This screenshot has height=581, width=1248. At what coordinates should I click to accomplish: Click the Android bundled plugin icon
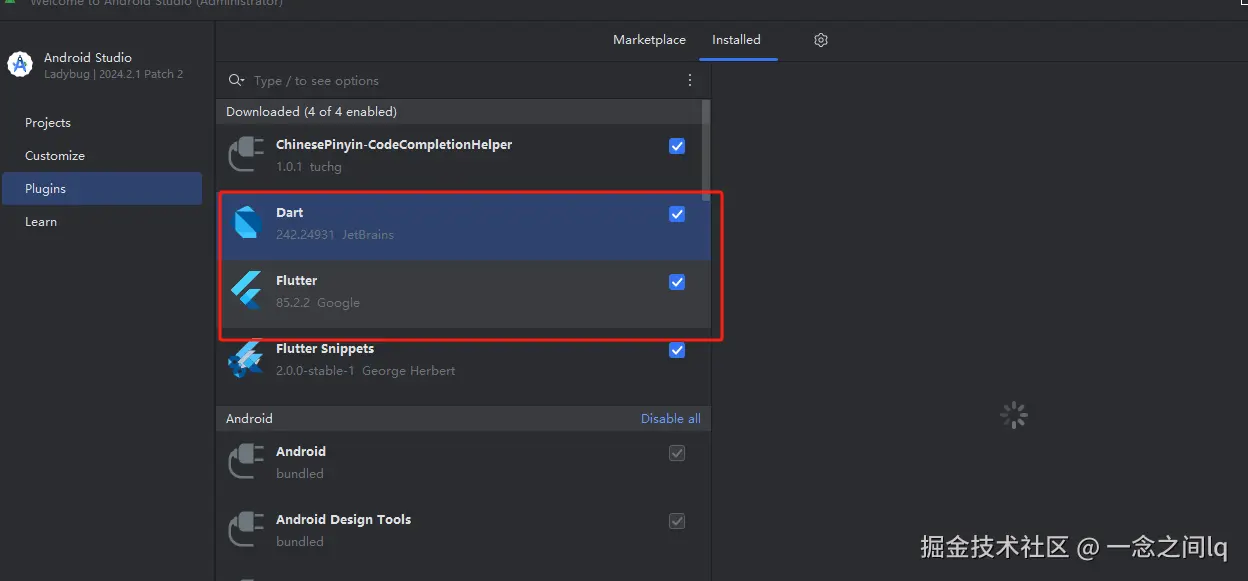[246, 462]
